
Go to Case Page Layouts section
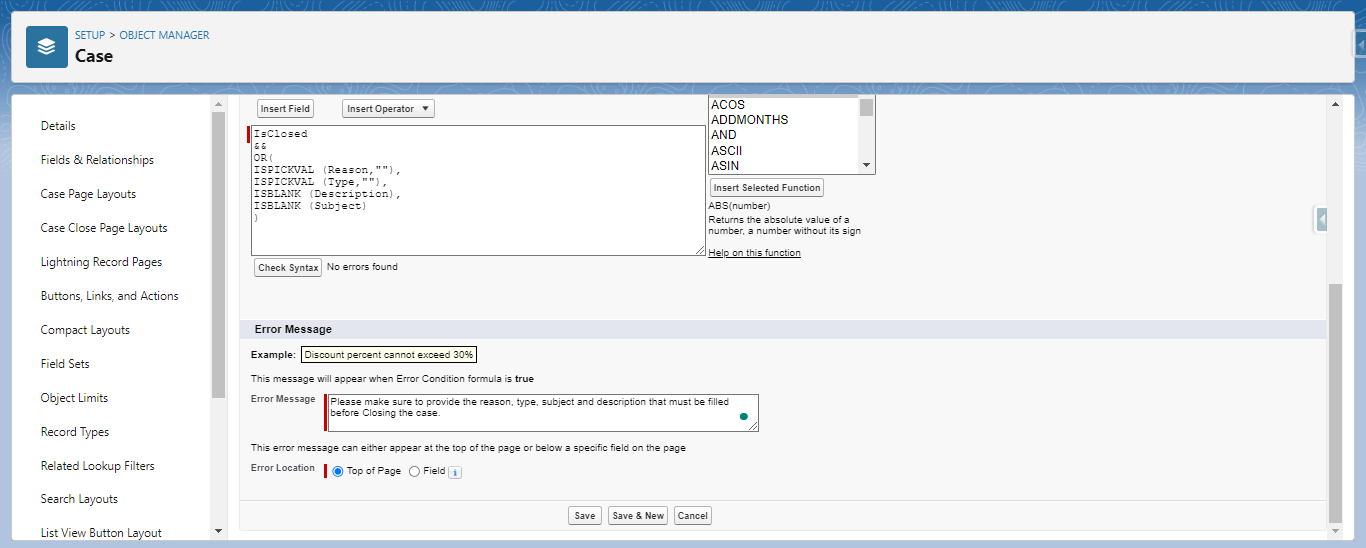point(88,194)
